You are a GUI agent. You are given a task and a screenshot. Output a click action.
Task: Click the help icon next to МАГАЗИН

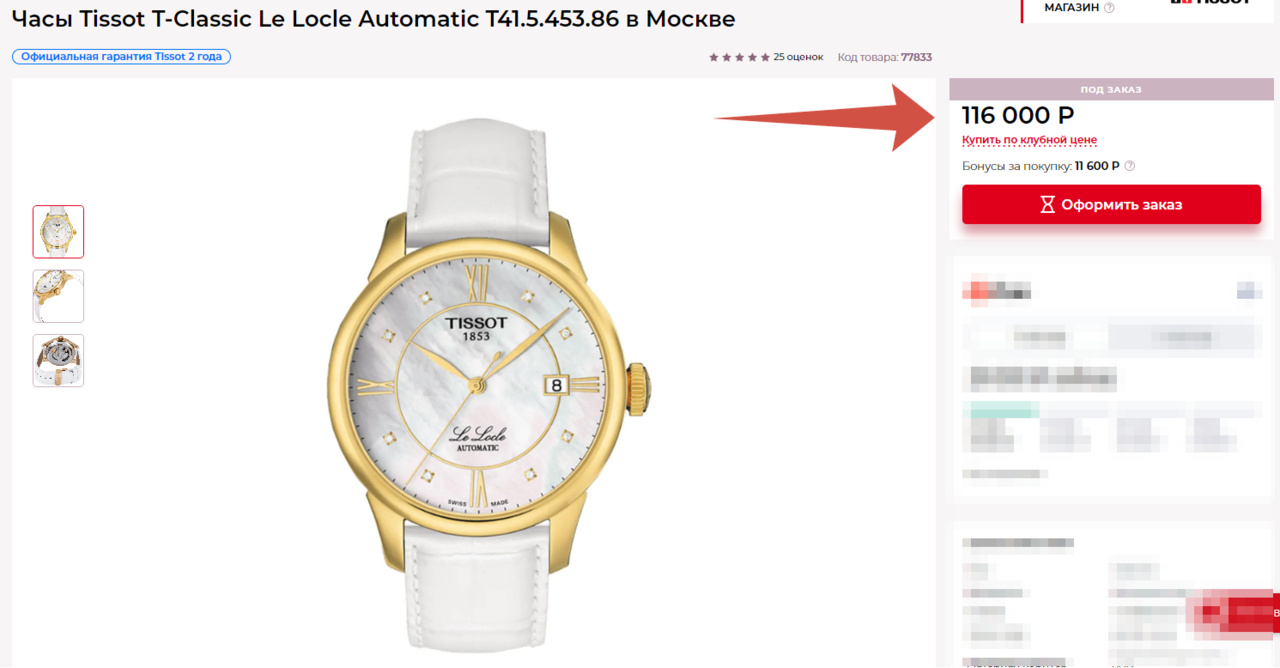(x=1109, y=8)
